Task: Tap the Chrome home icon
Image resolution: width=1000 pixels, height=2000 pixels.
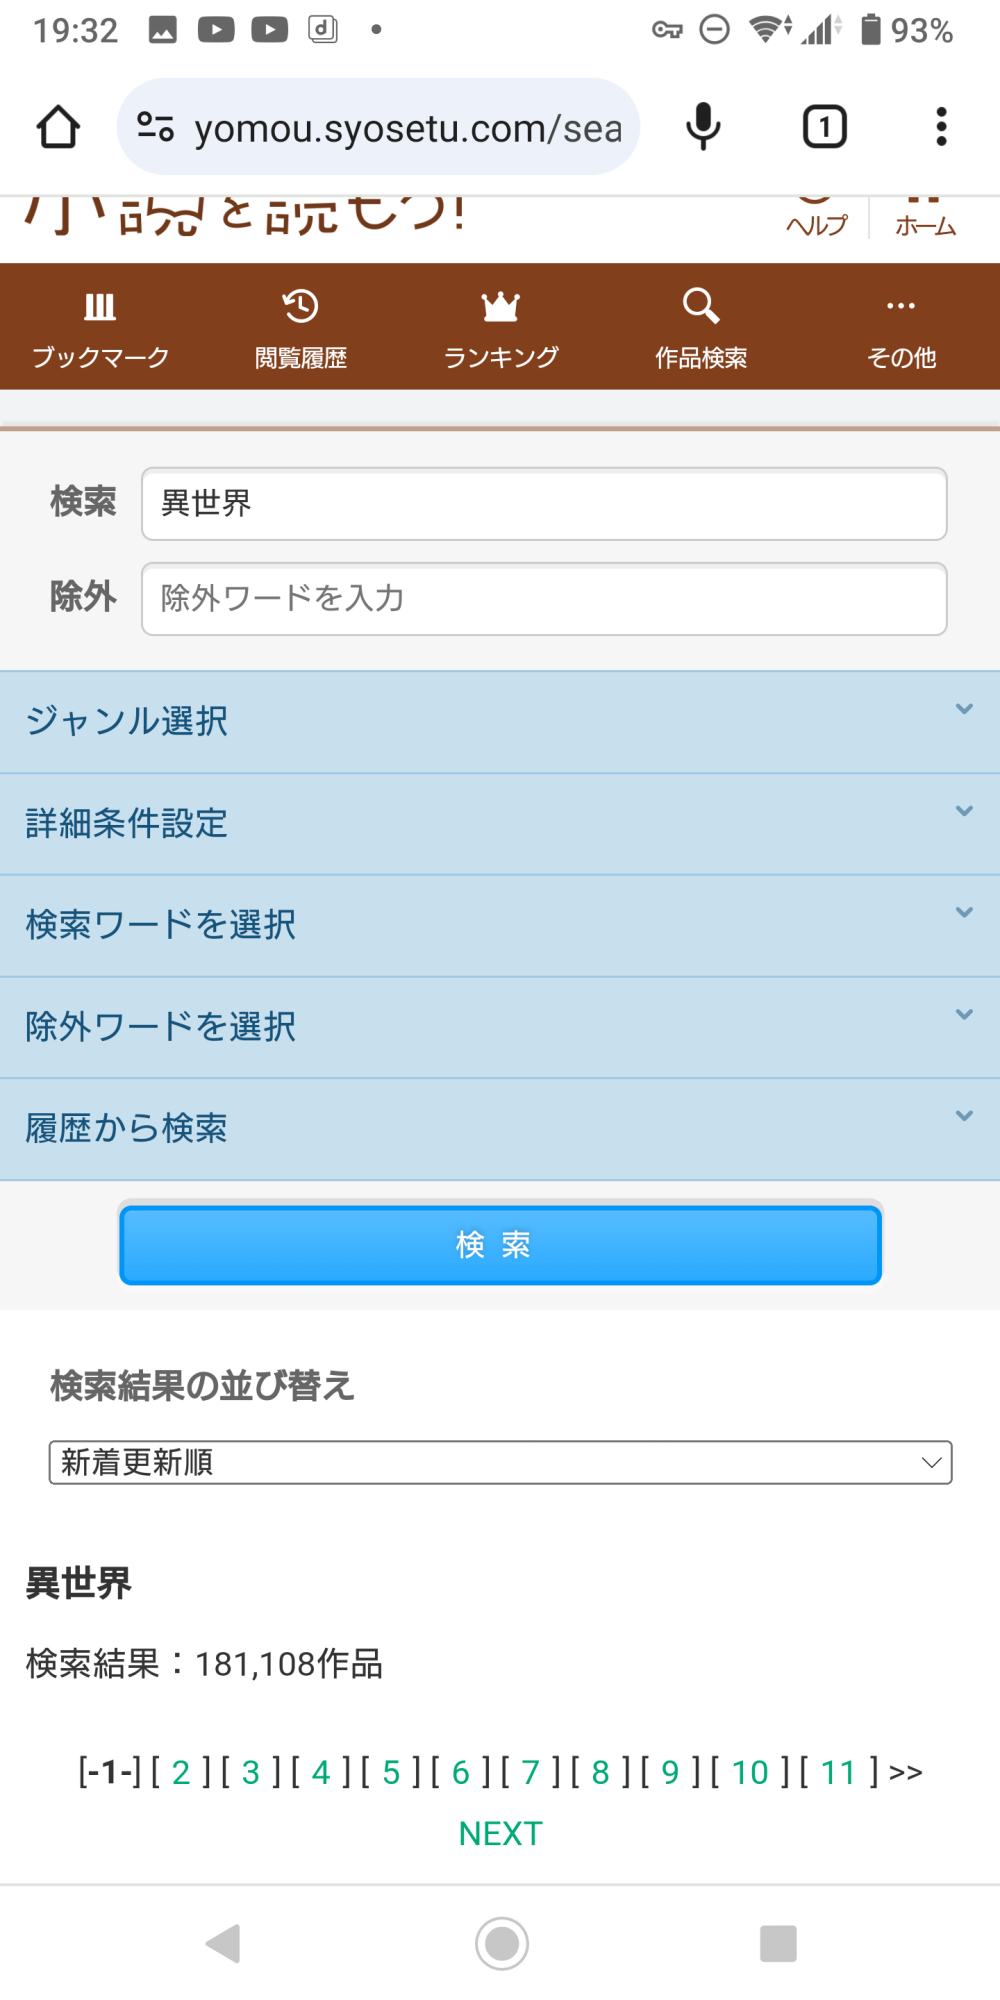Action: click(58, 127)
